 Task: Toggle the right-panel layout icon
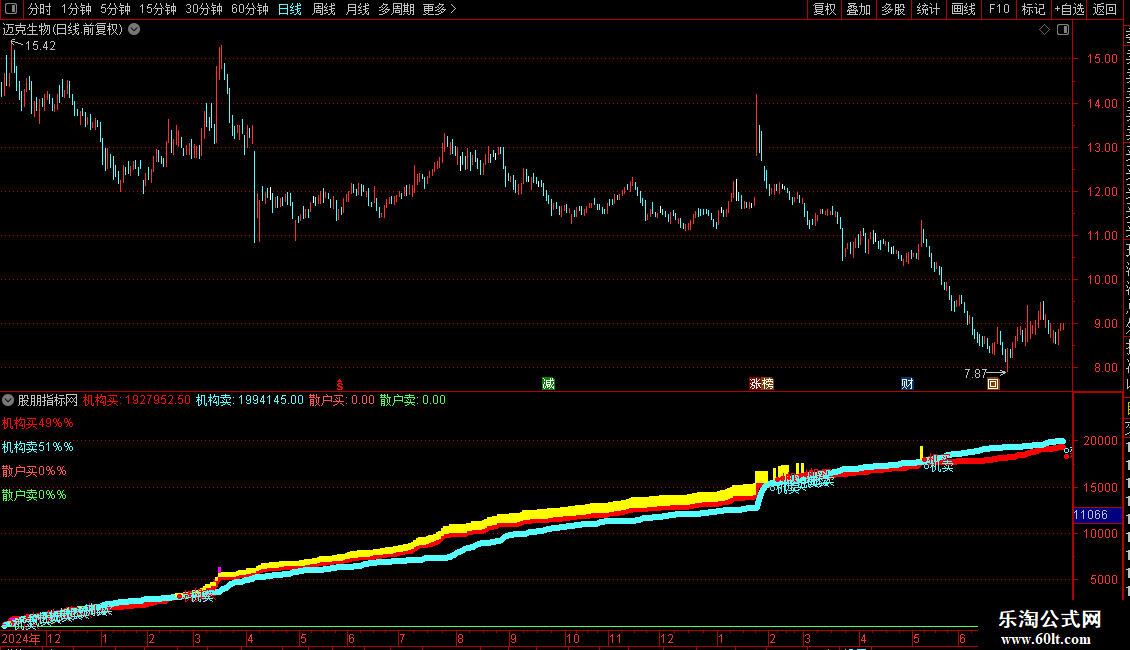point(1063,30)
